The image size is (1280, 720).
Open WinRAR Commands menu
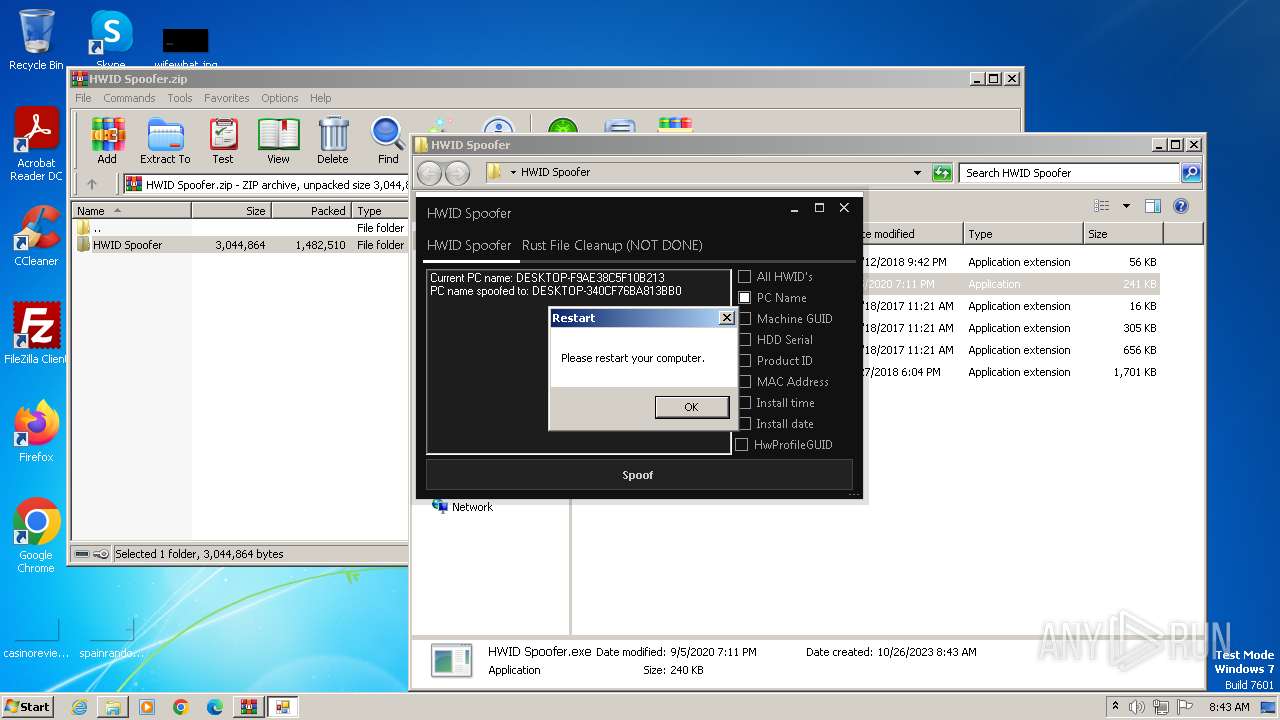pyautogui.click(x=129, y=98)
